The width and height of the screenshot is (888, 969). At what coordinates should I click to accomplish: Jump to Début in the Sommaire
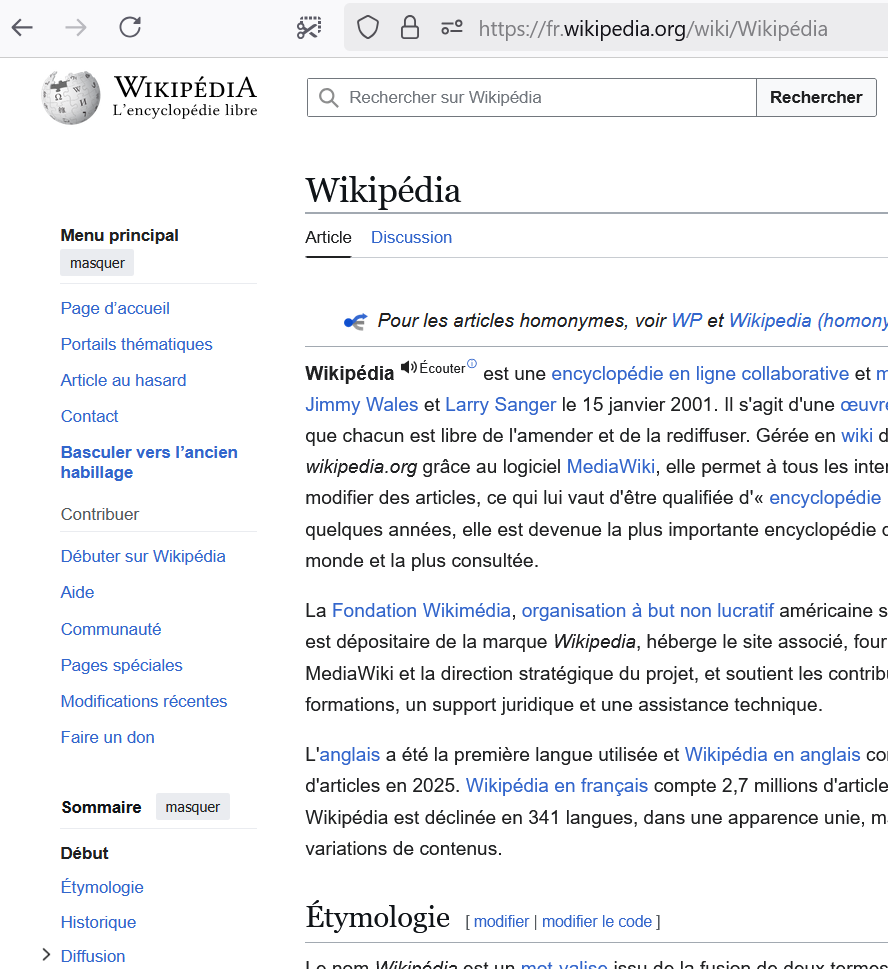pos(85,853)
